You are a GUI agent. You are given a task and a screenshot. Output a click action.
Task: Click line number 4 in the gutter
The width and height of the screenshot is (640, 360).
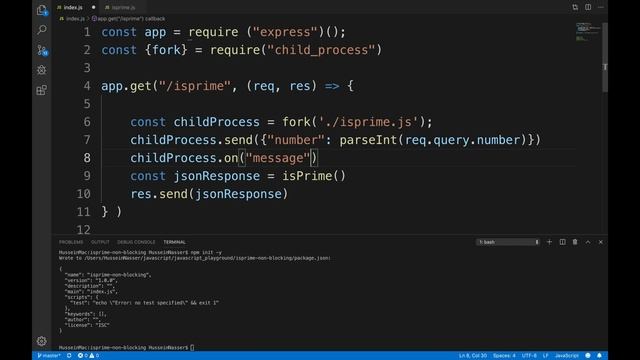click(87, 86)
